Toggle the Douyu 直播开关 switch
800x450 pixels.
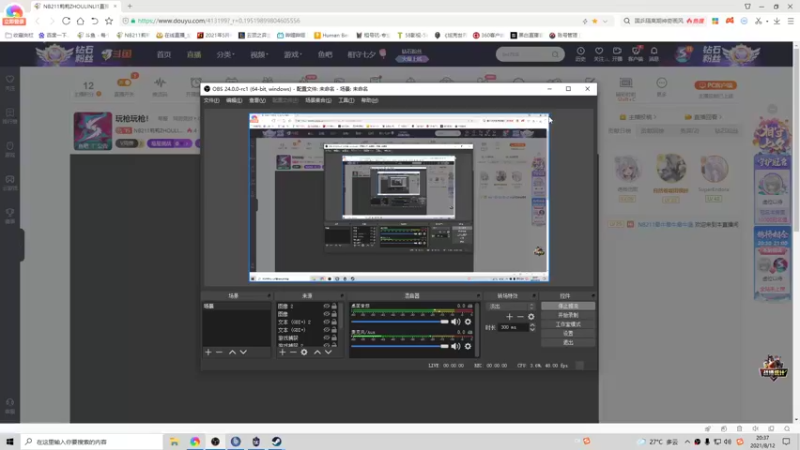tap(124, 82)
